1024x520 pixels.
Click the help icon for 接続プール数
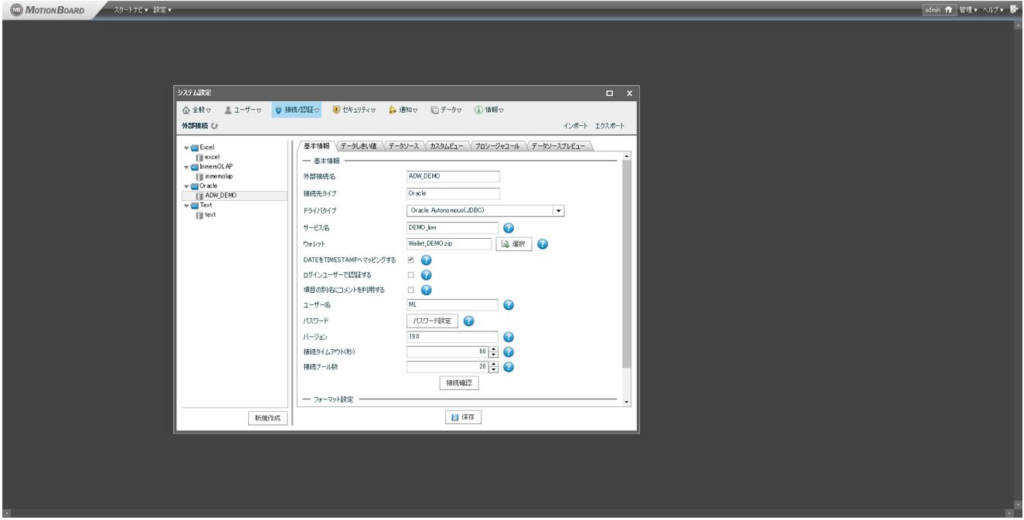(x=508, y=367)
